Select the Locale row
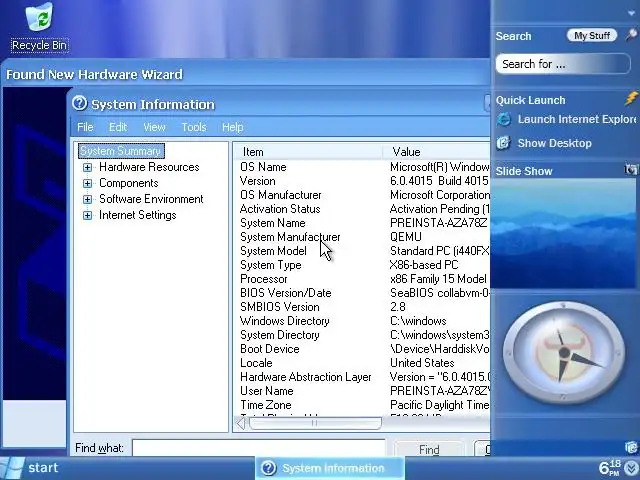Image resolution: width=640 pixels, height=480 pixels. (363, 363)
